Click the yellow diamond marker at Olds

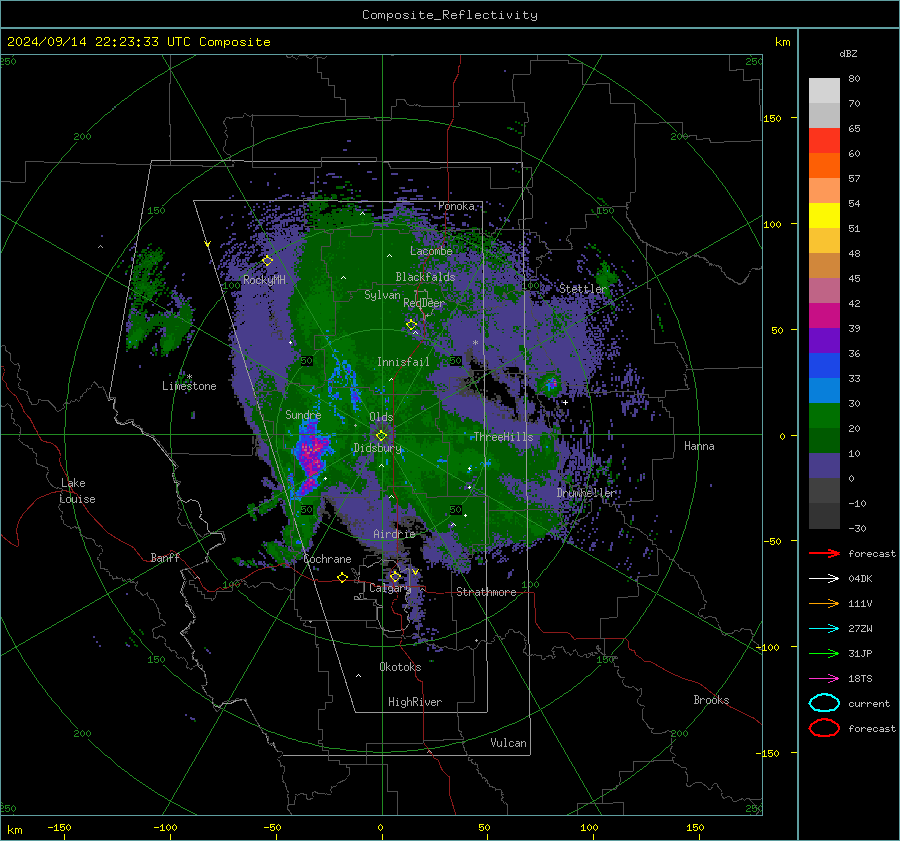click(381, 436)
